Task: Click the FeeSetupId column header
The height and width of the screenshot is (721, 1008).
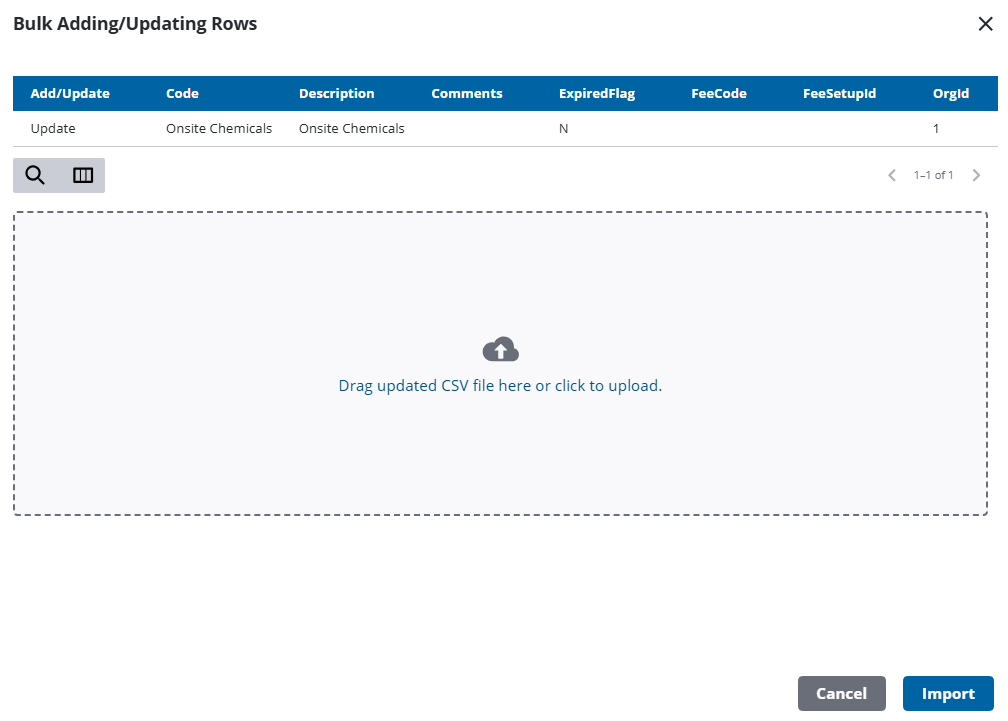Action: pos(839,94)
